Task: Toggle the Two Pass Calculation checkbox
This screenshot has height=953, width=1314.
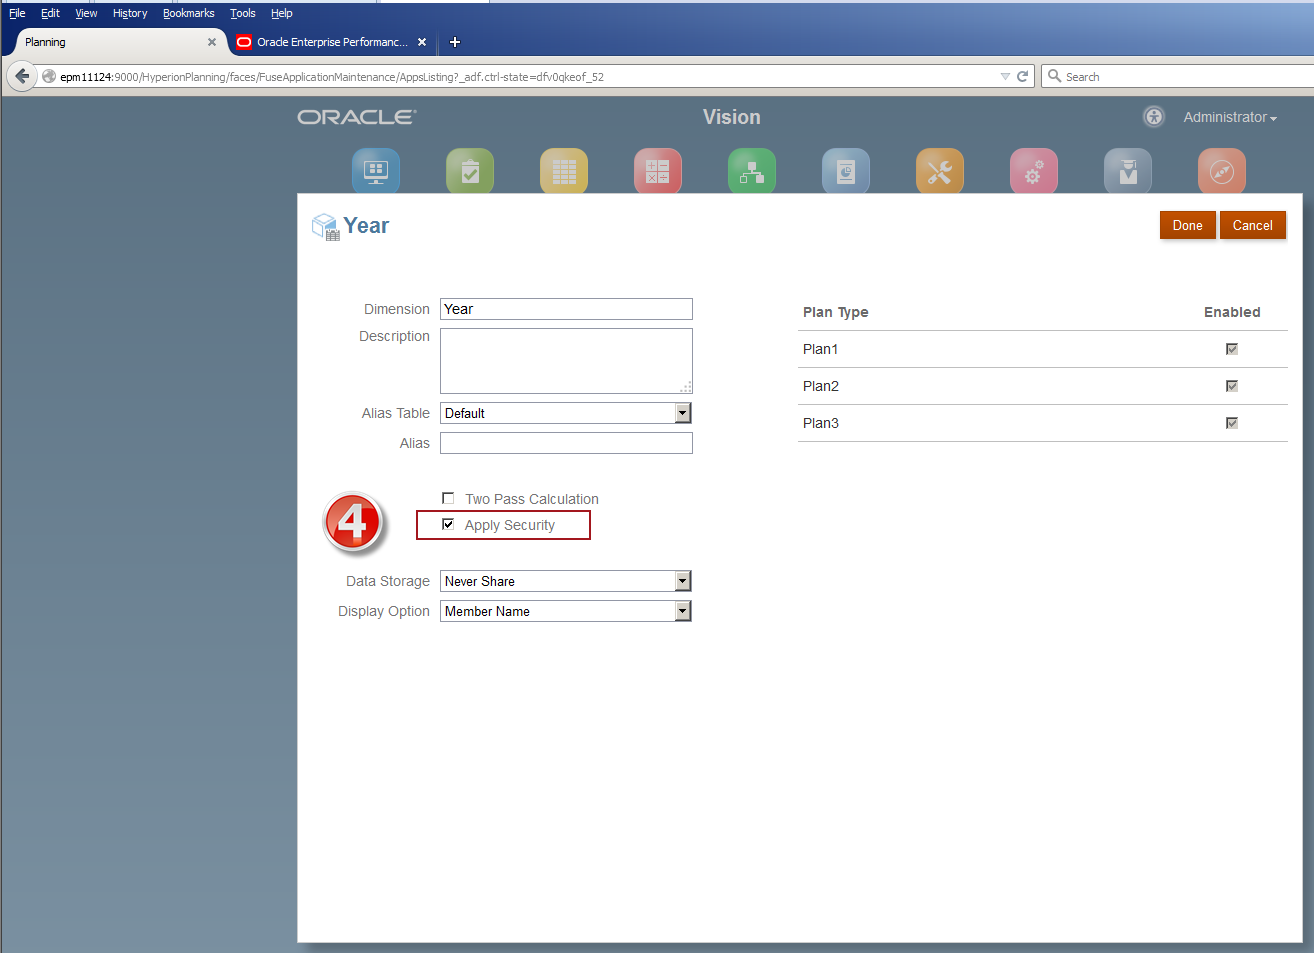Action: tap(448, 498)
